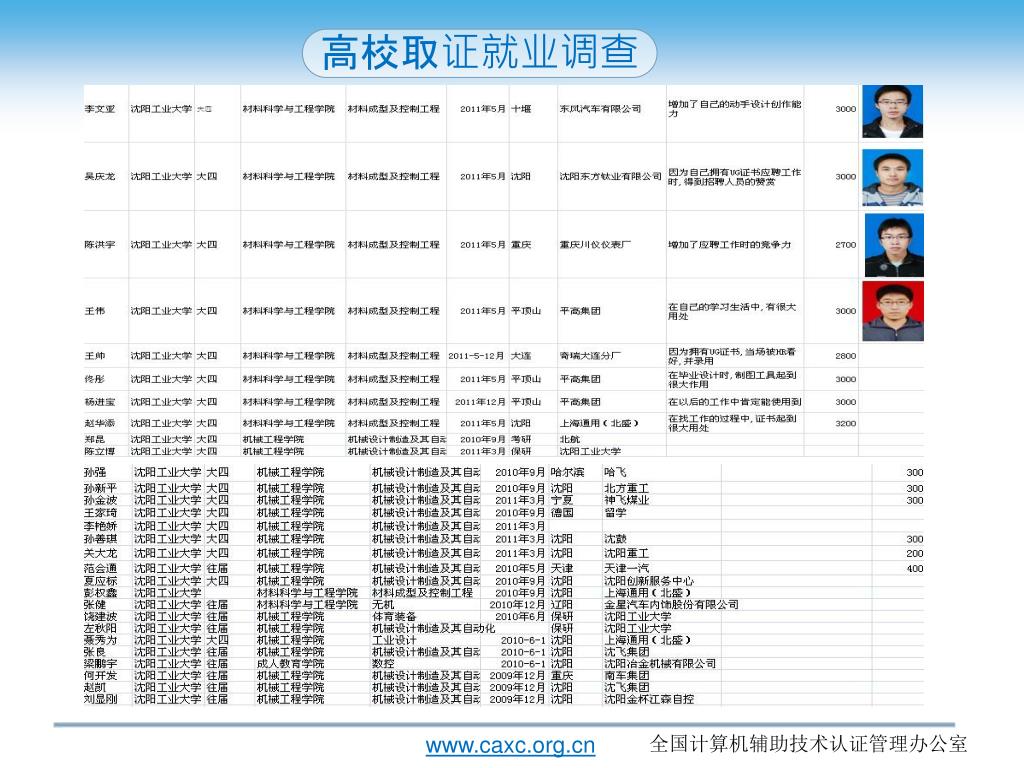
Task: Click the company cell 奇瑞大连分厂
Action: (x=590, y=356)
